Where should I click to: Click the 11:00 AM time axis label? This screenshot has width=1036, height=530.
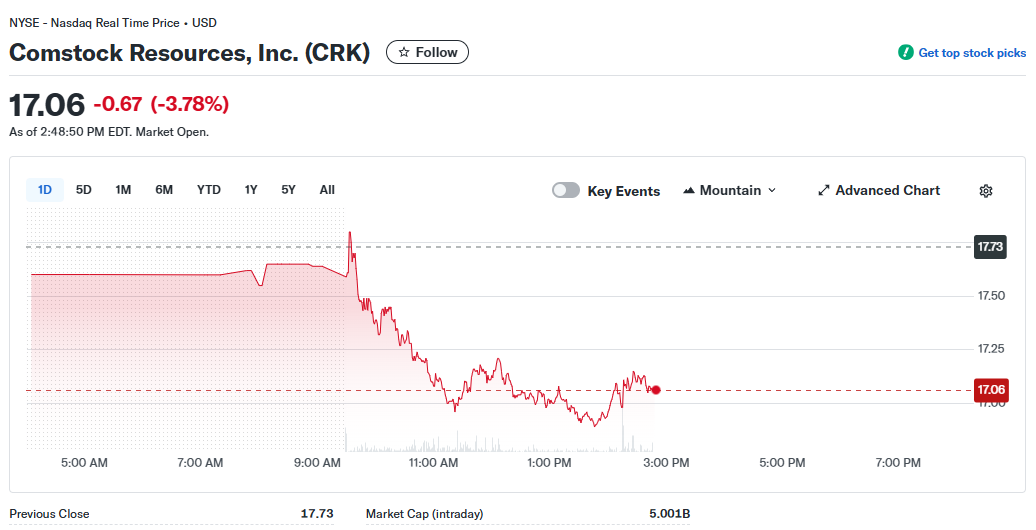[433, 463]
